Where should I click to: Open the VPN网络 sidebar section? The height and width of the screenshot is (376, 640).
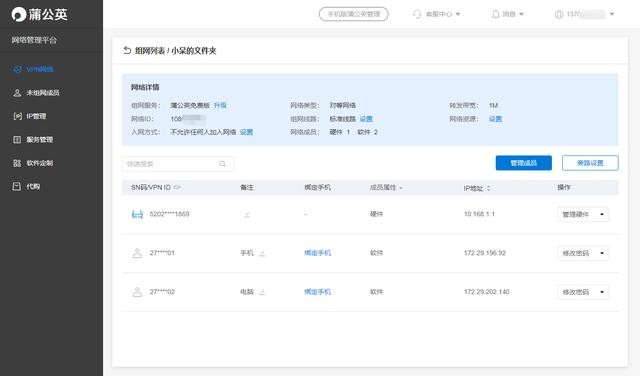[x=33, y=69]
